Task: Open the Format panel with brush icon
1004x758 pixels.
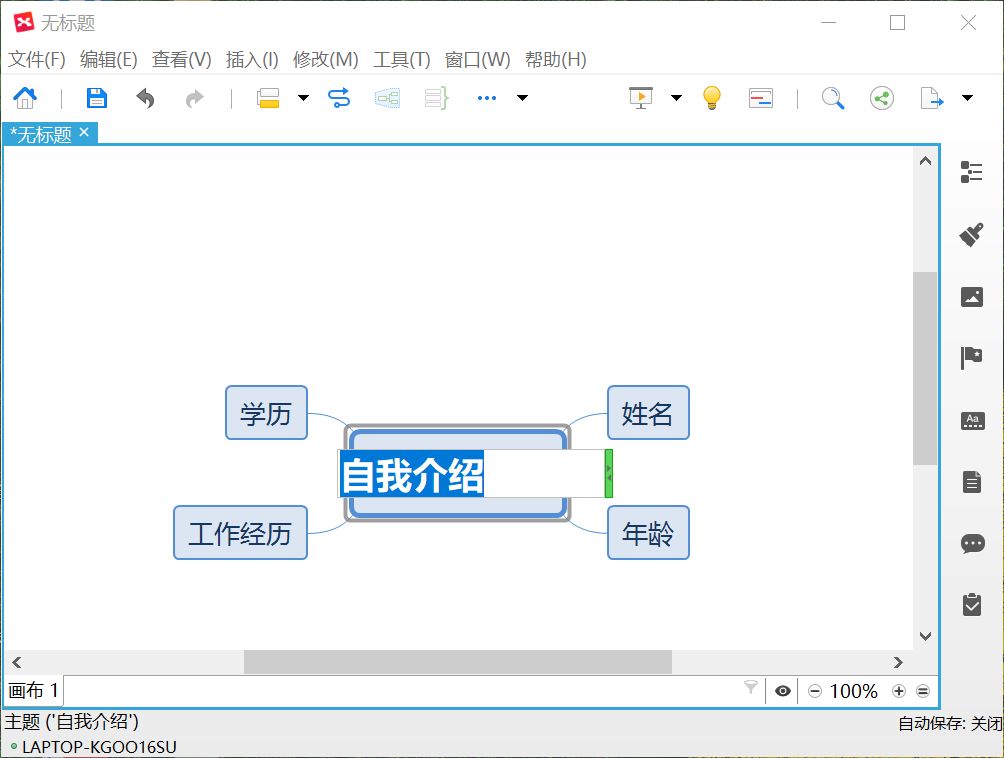Action: click(x=971, y=234)
